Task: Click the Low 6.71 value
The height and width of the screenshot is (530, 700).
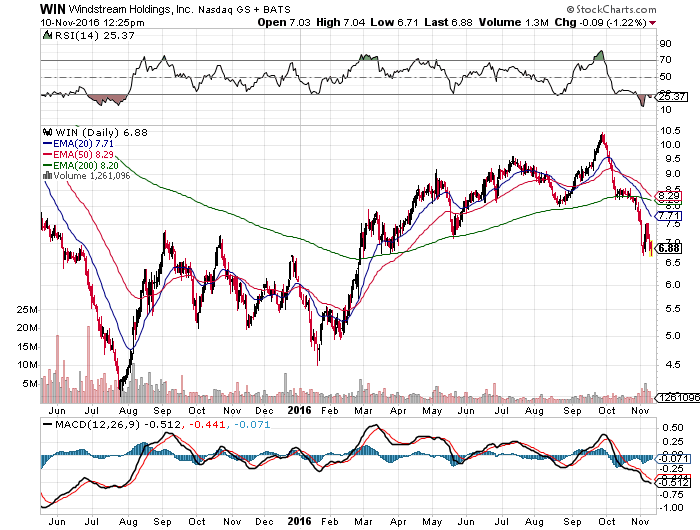Action: [x=394, y=22]
